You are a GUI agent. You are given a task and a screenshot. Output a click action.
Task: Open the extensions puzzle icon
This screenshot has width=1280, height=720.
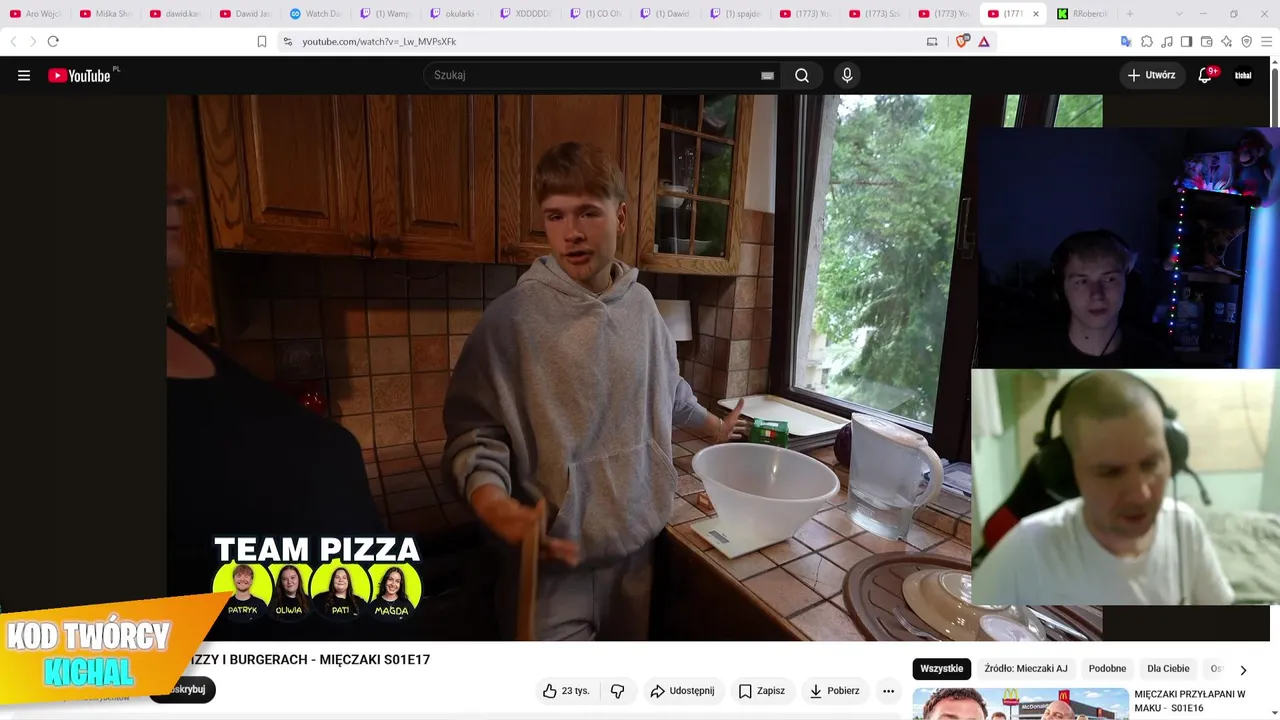(x=1147, y=41)
